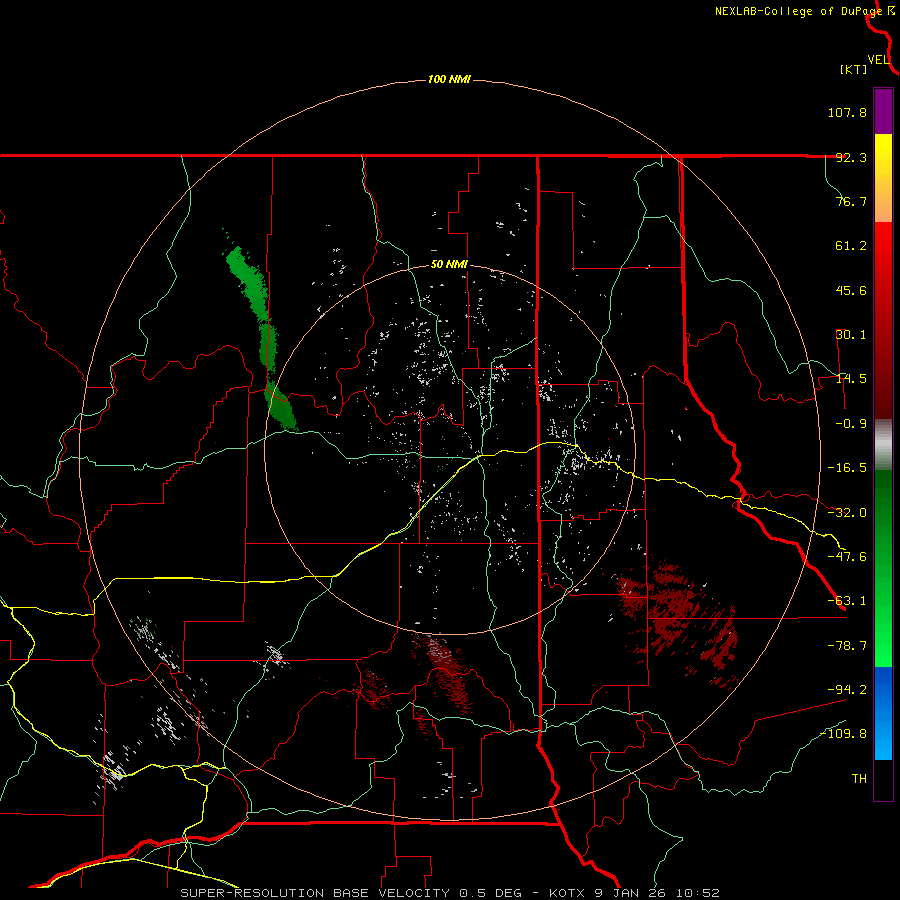This screenshot has height=900, width=900.
Task: Select the -109.8 legend value
Action: (843, 734)
